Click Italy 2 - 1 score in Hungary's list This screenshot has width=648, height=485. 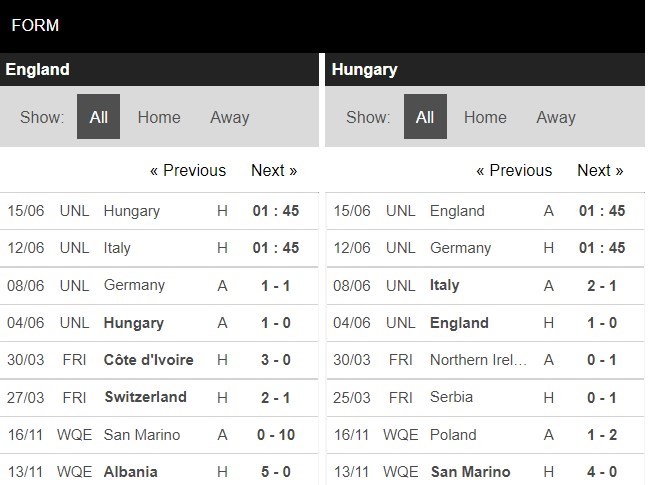point(601,285)
